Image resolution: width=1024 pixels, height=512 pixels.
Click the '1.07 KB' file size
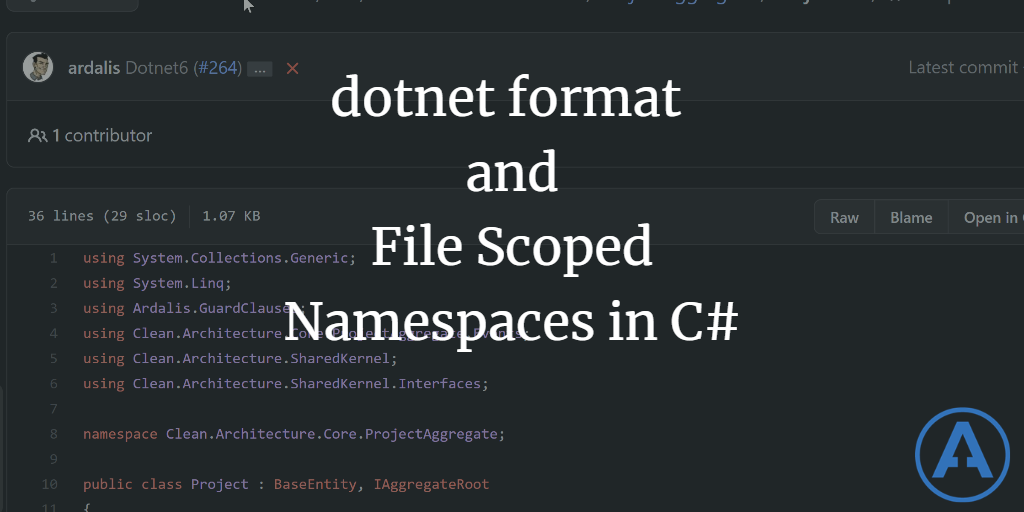point(231,216)
